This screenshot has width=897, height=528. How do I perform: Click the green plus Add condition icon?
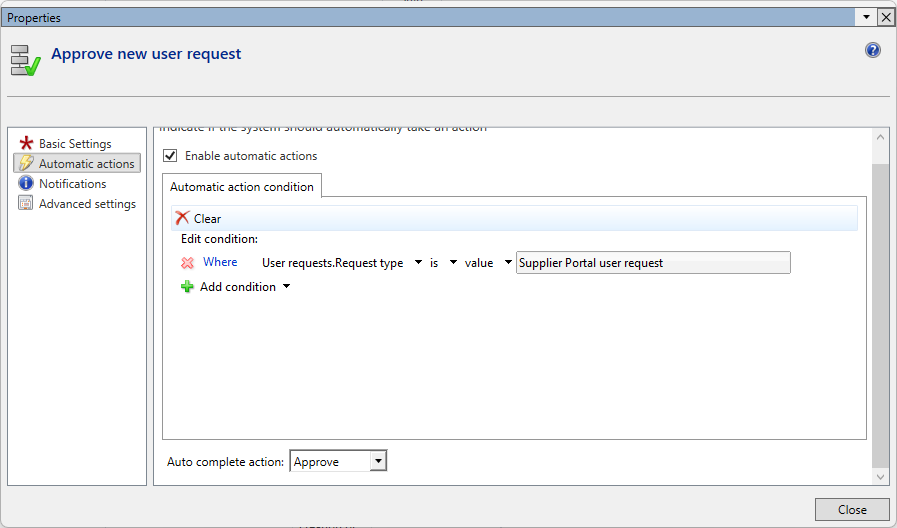coord(187,287)
